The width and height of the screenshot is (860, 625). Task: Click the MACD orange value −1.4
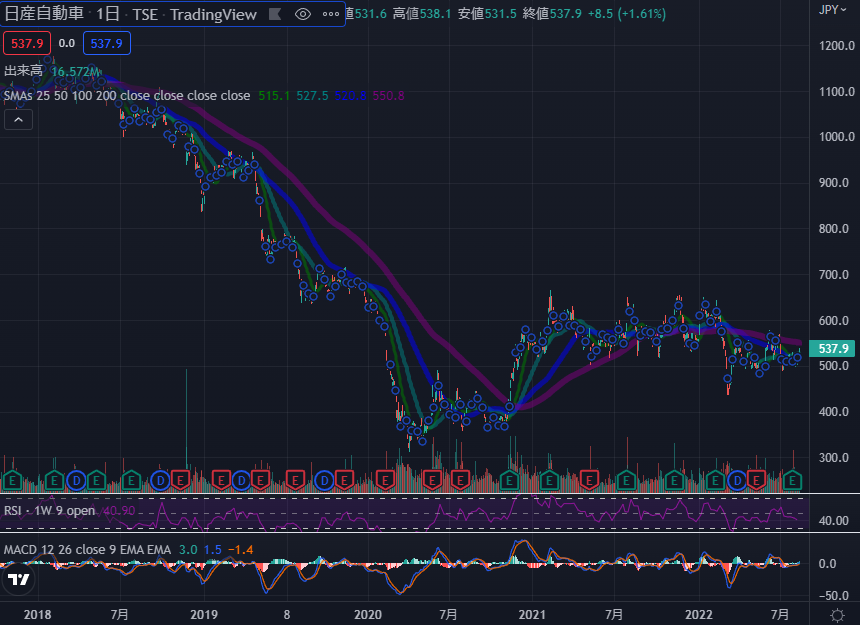coord(241,549)
